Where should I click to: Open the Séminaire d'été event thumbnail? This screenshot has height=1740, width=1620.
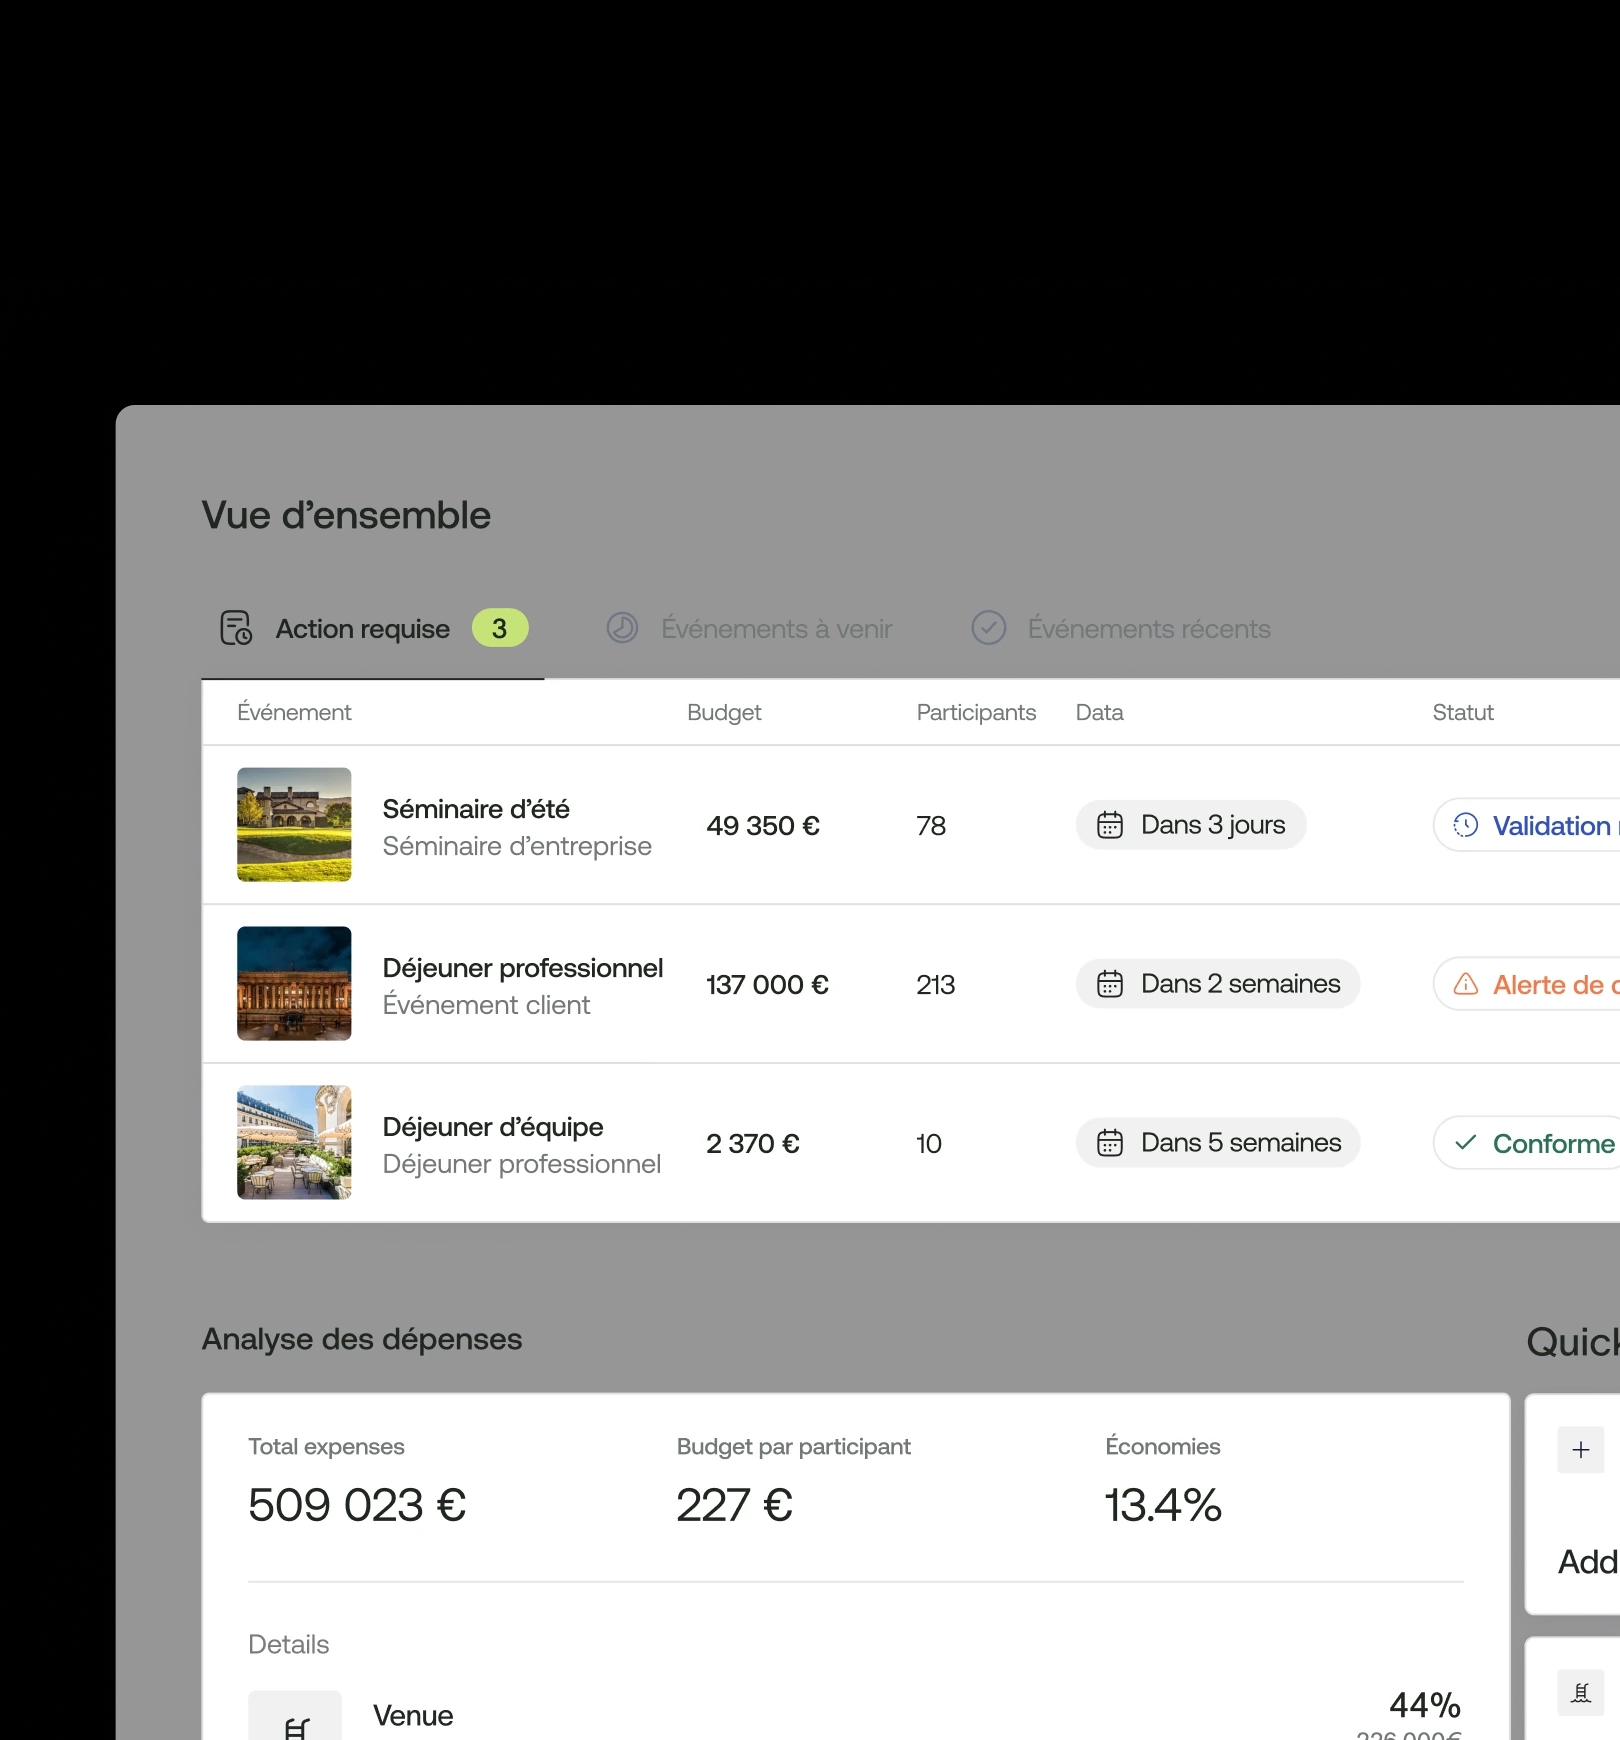(294, 824)
